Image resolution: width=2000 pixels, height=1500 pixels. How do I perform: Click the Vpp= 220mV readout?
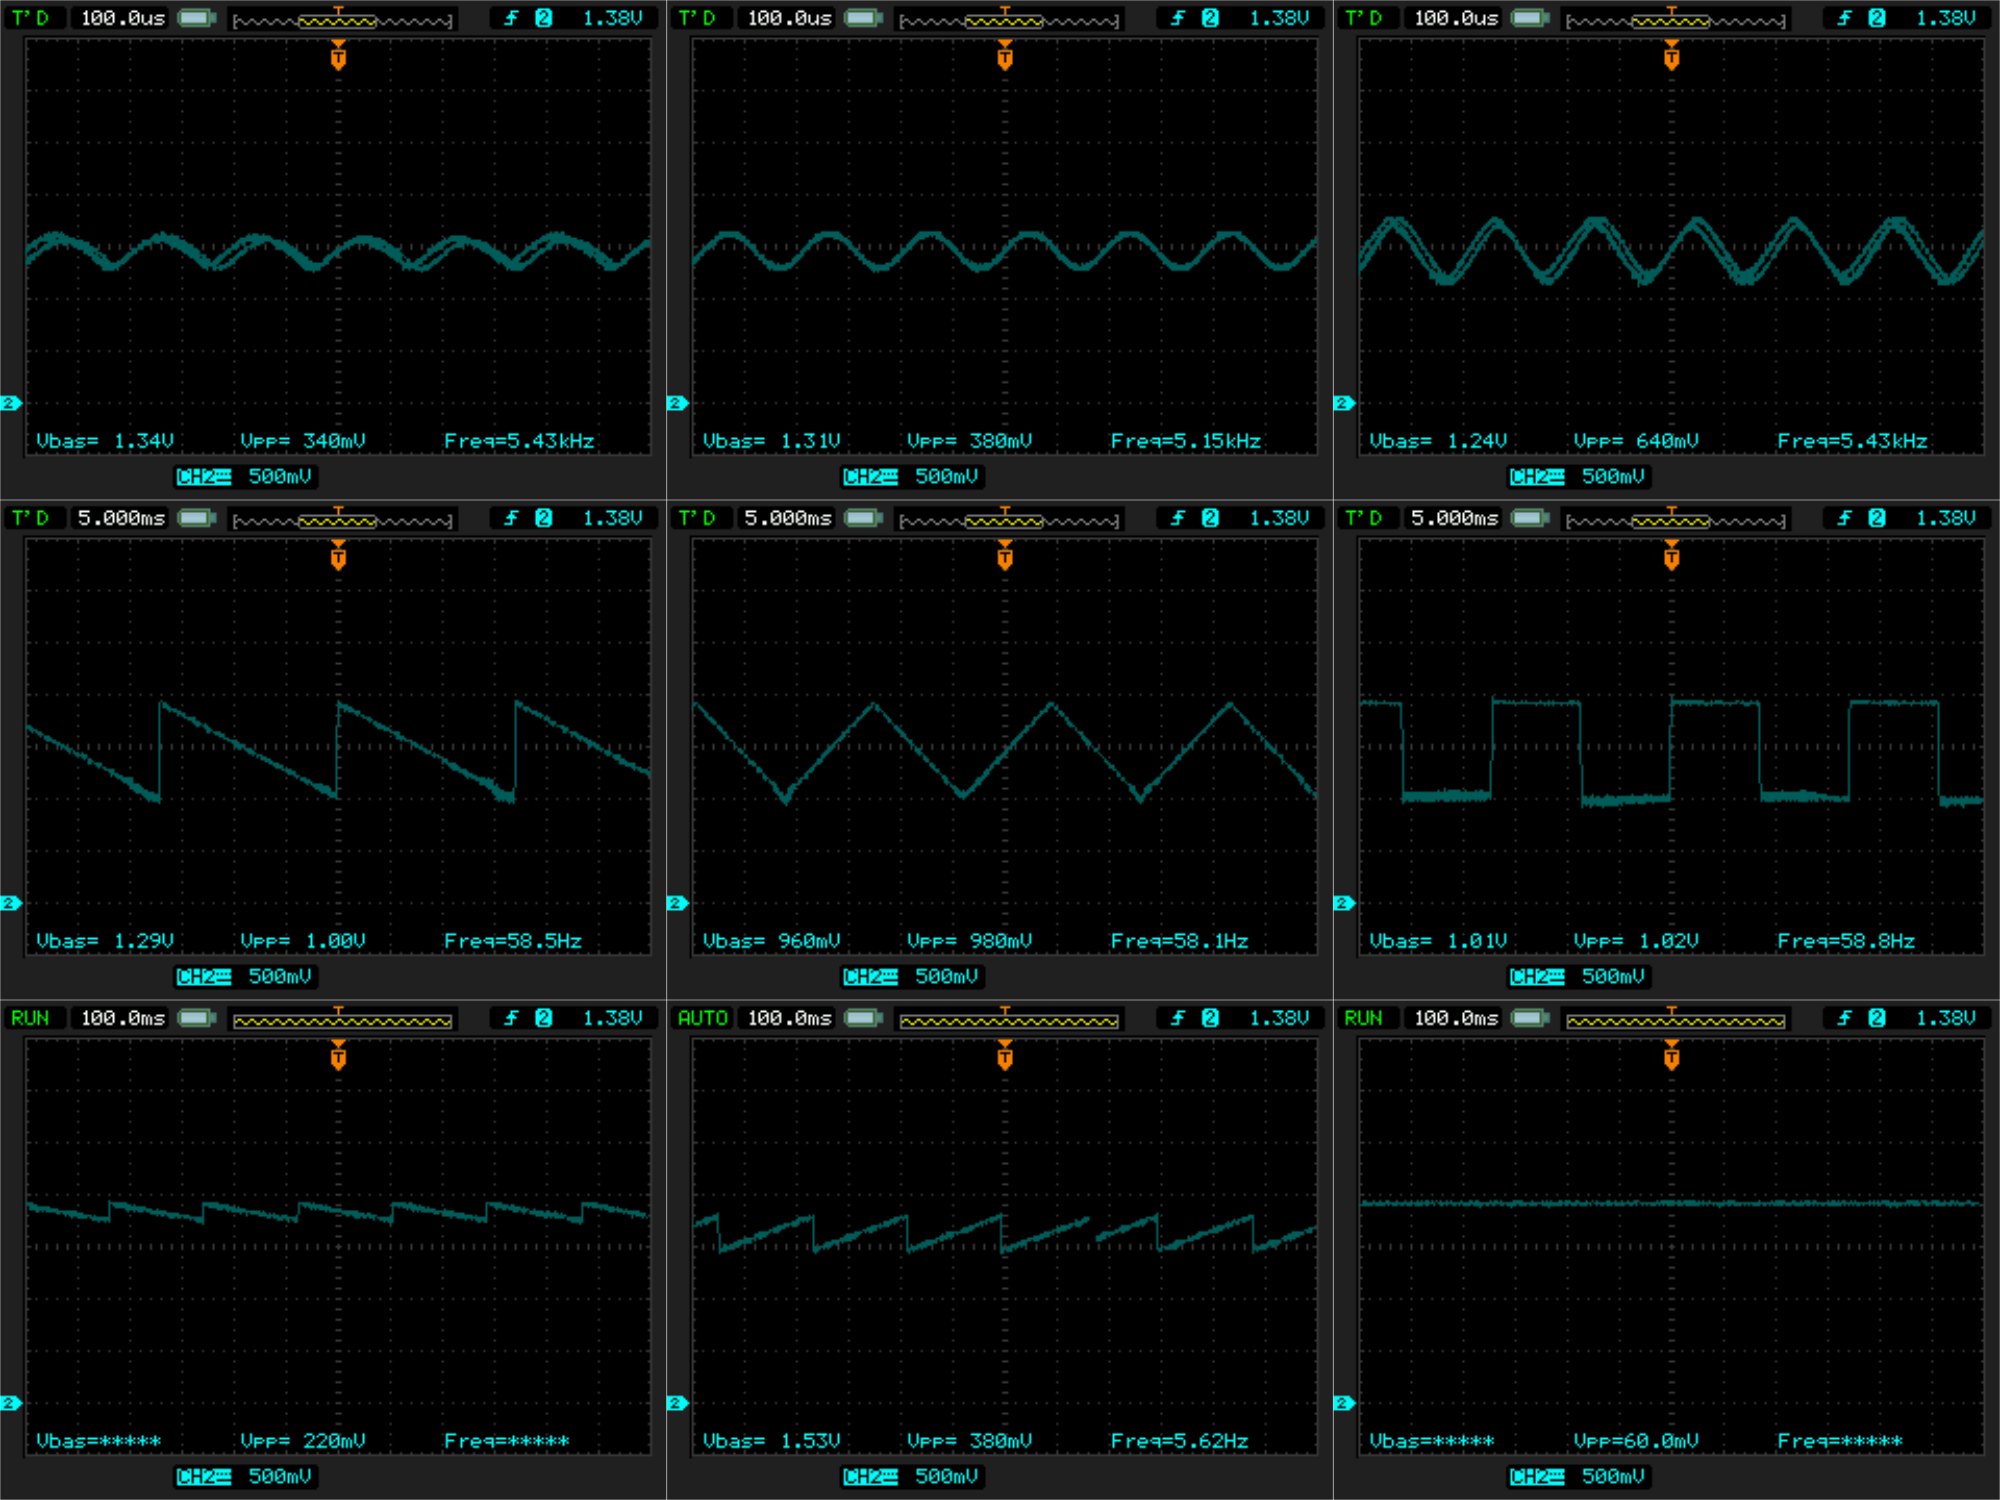tap(303, 1441)
